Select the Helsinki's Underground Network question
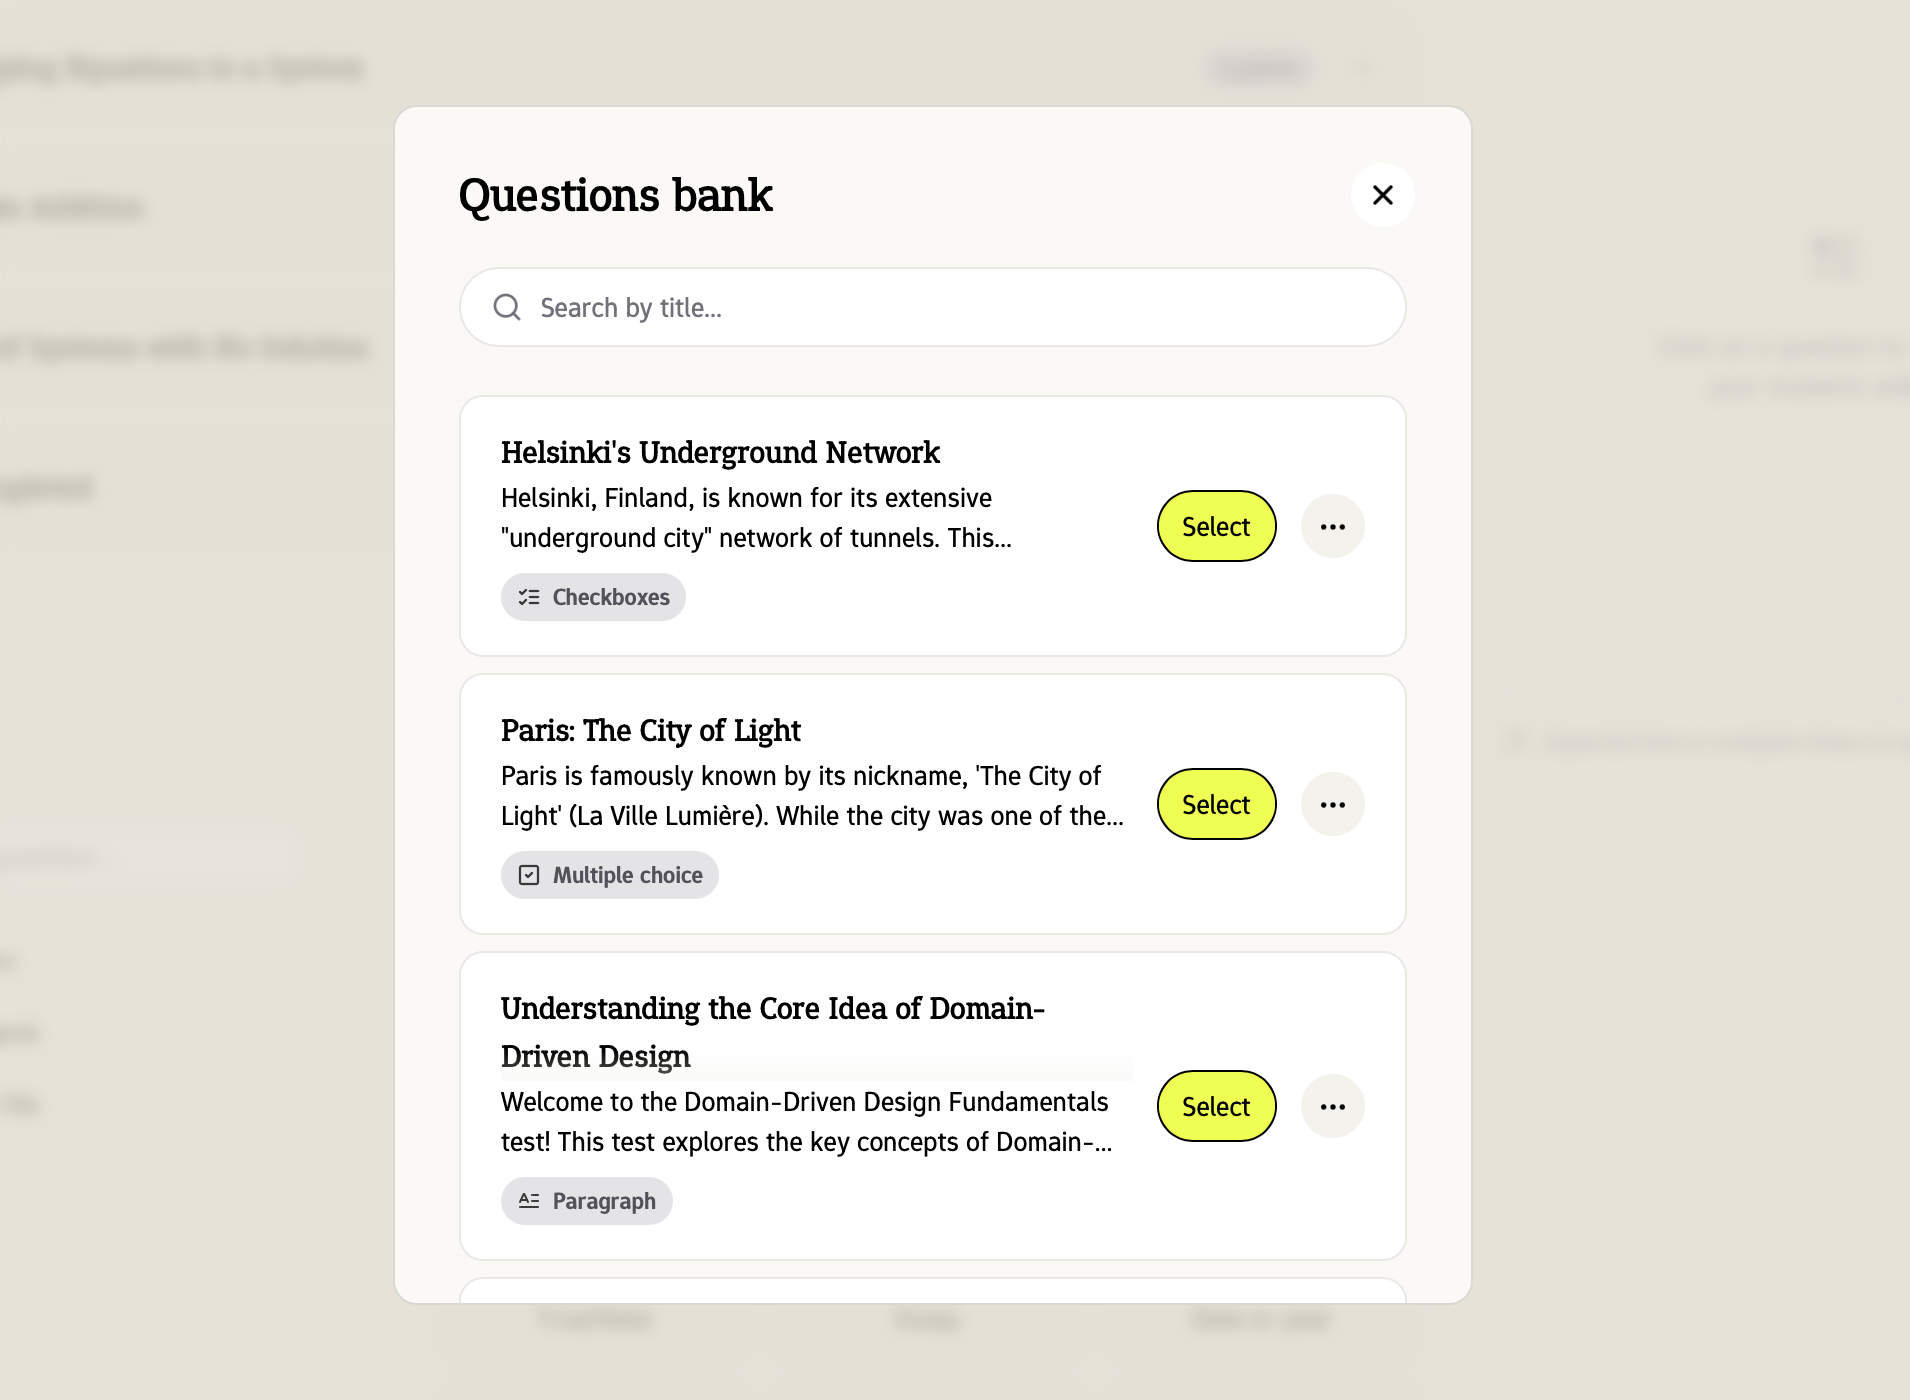 [x=1216, y=526]
